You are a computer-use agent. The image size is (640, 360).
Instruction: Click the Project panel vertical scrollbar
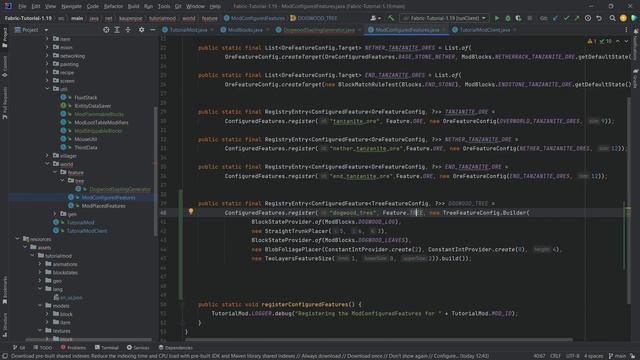pyautogui.click(x=155, y=171)
